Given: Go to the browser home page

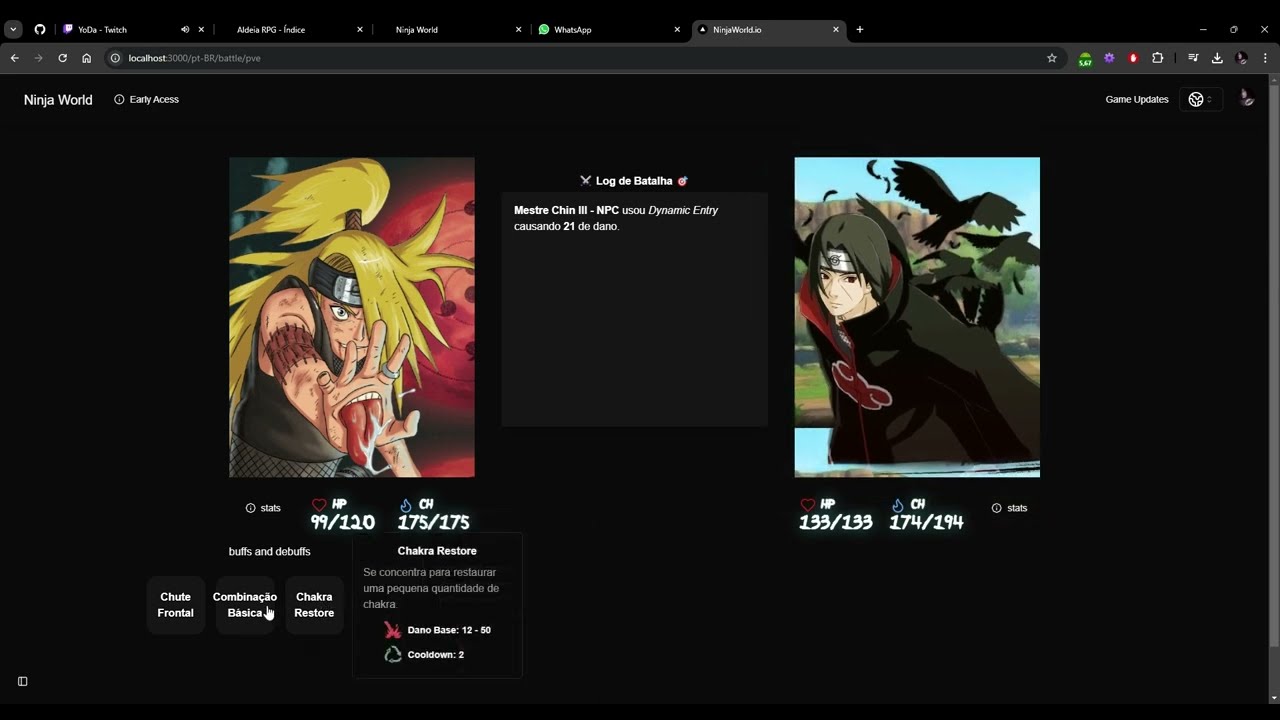Looking at the screenshot, I should point(87,58).
